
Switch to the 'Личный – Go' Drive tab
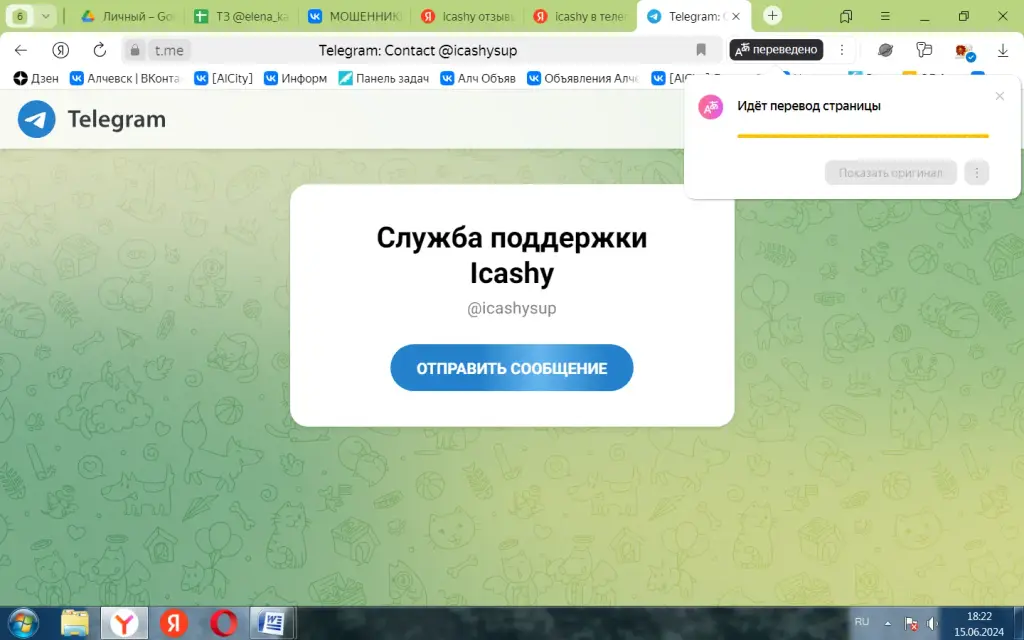(x=127, y=16)
